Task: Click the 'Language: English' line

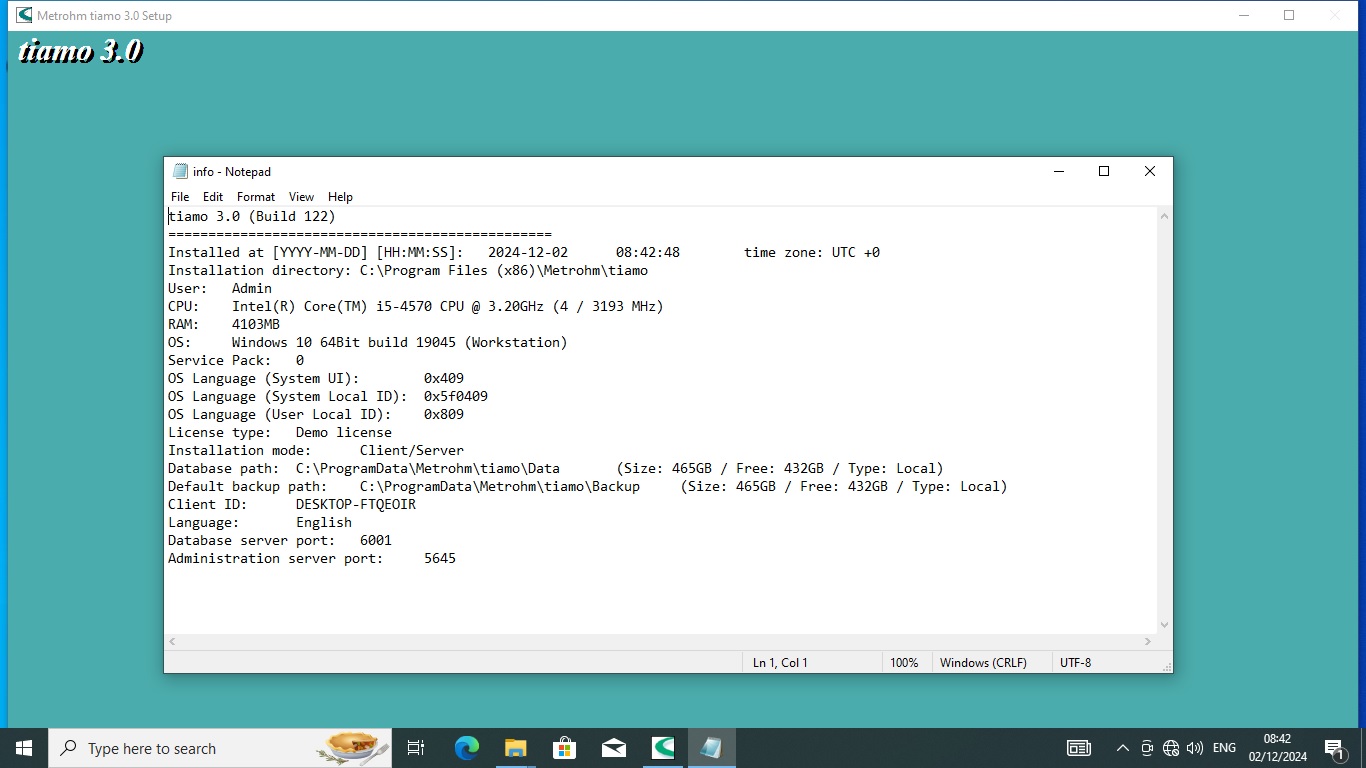Action: (x=260, y=522)
